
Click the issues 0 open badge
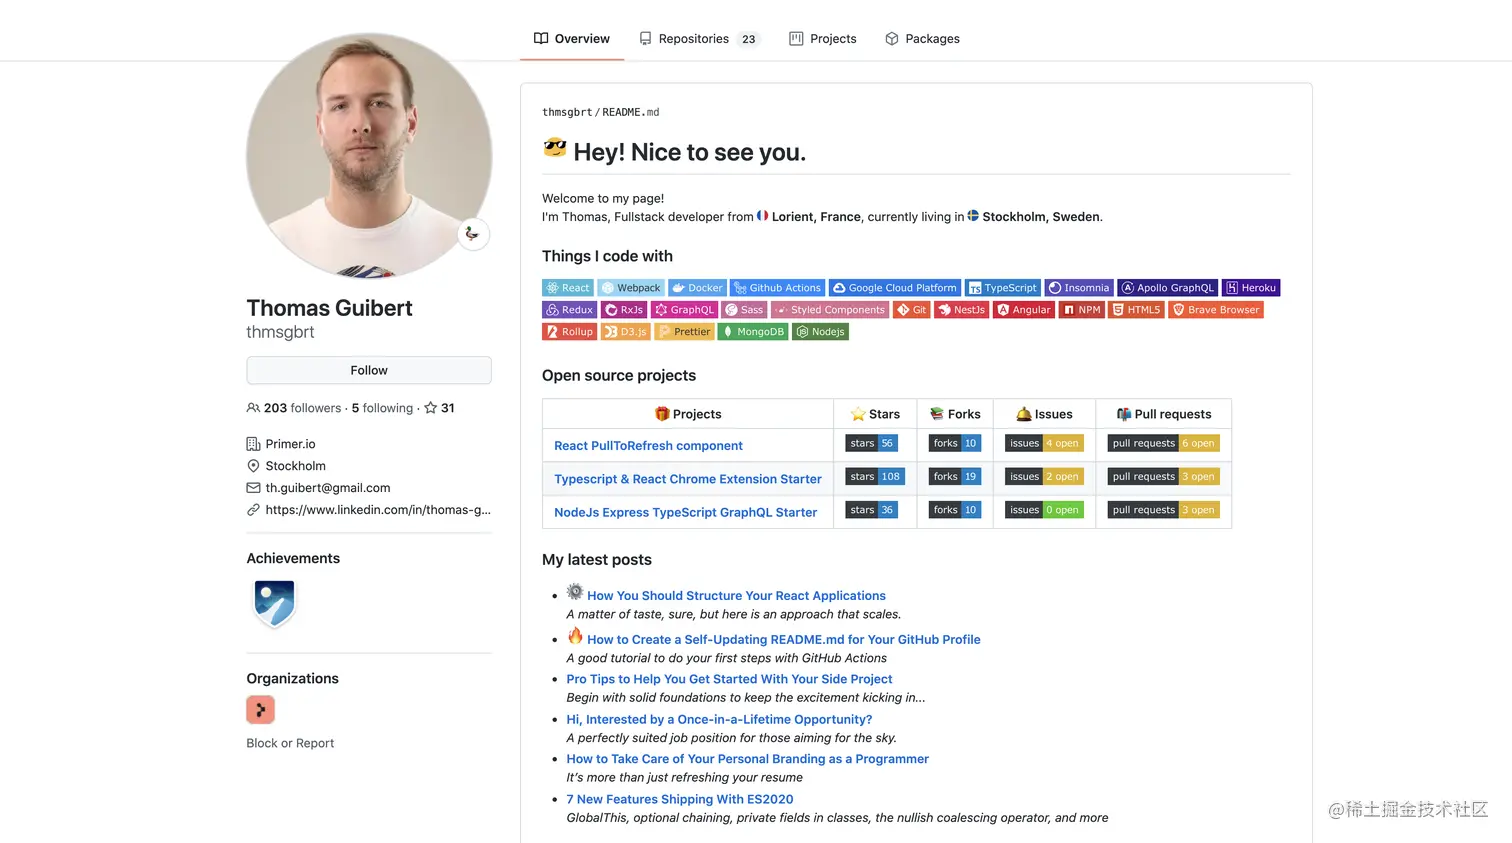pos(1044,510)
